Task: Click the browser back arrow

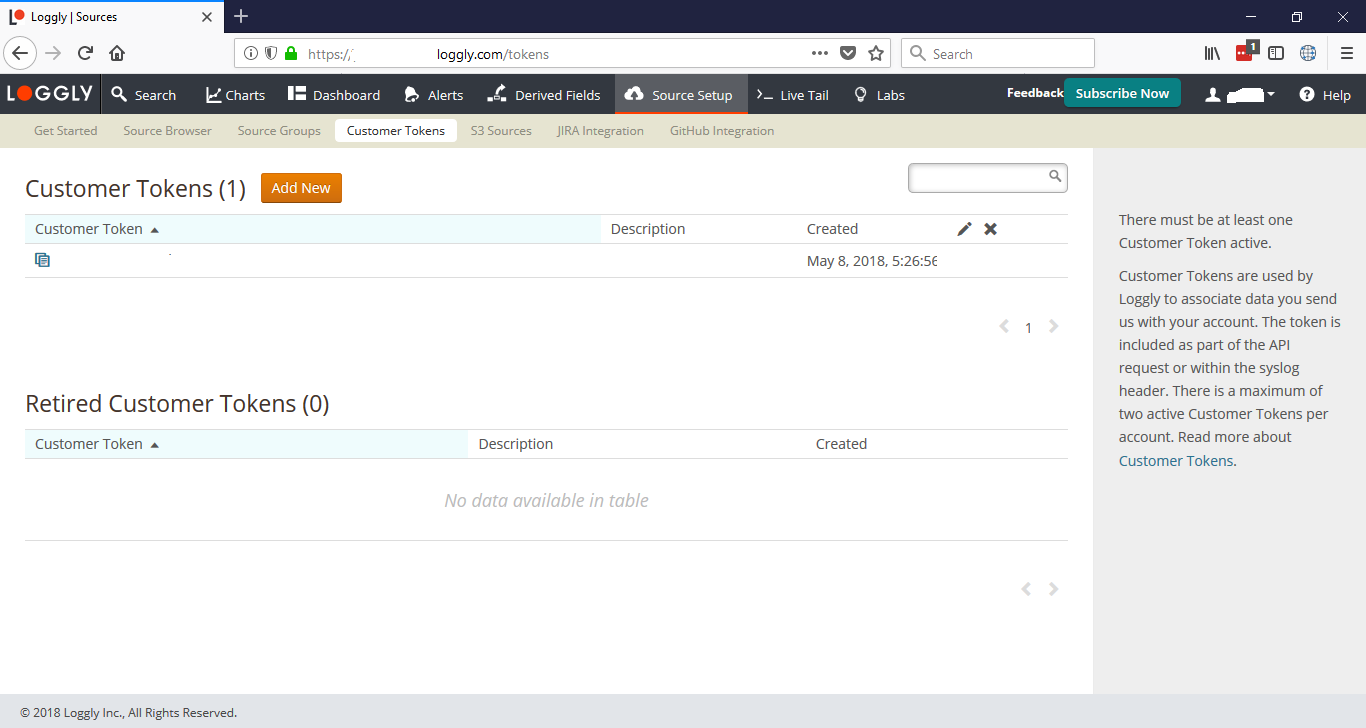Action: pyautogui.click(x=21, y=54)
